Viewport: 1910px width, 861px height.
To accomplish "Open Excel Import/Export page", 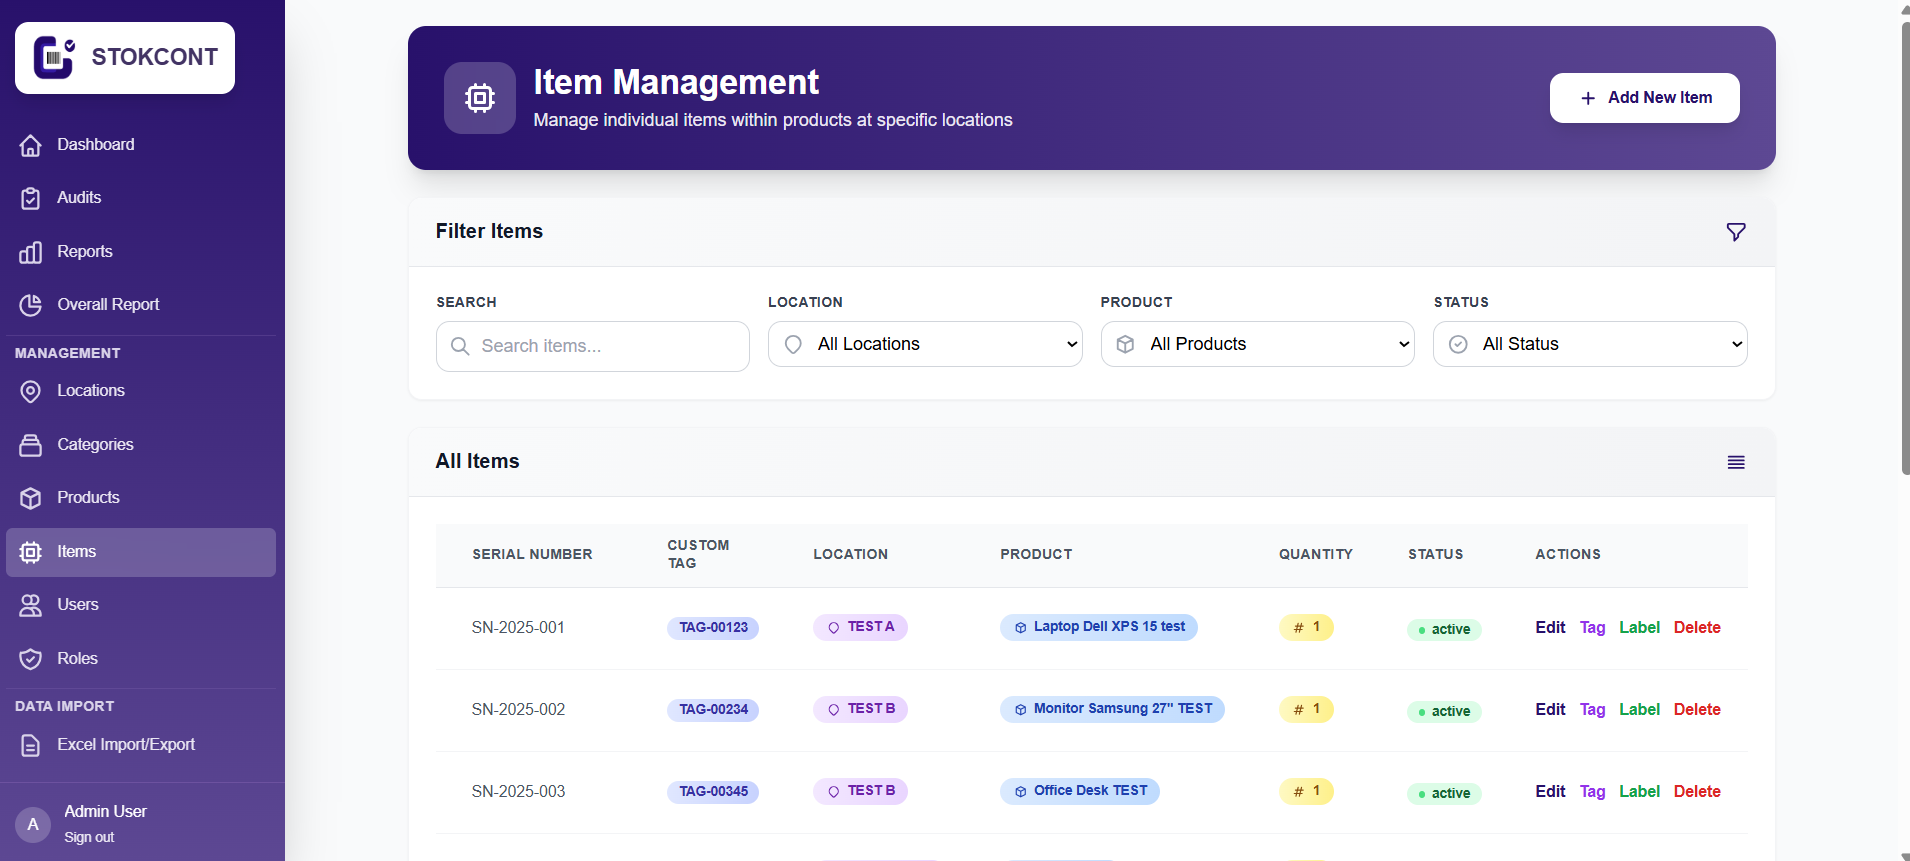I will pos(125,745).
